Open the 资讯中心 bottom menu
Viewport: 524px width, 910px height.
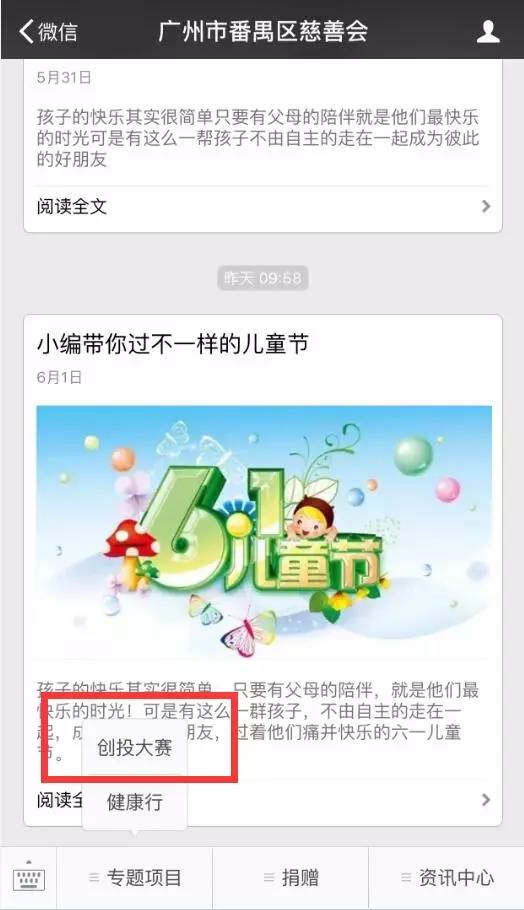pyautogui.click(x=447, y=878)
